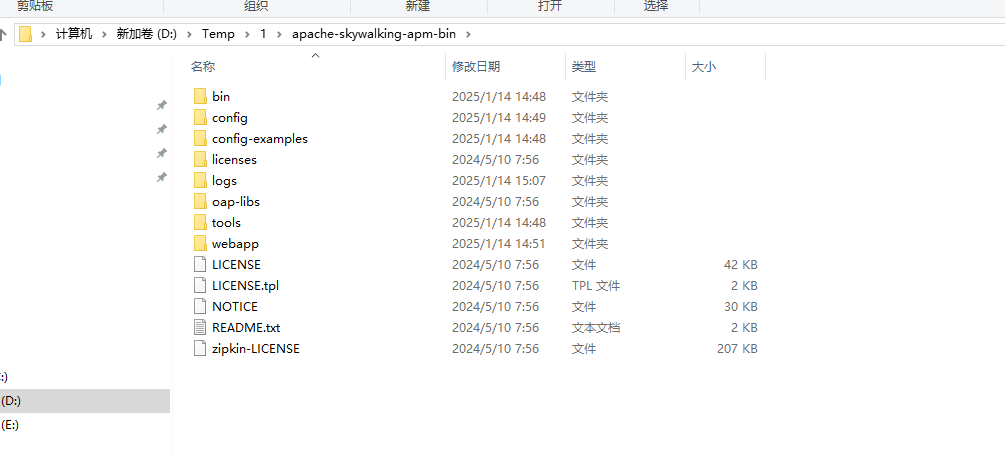
Task: Click the webapp date 2025/1/14 14:51
Action: coord(499,244)
